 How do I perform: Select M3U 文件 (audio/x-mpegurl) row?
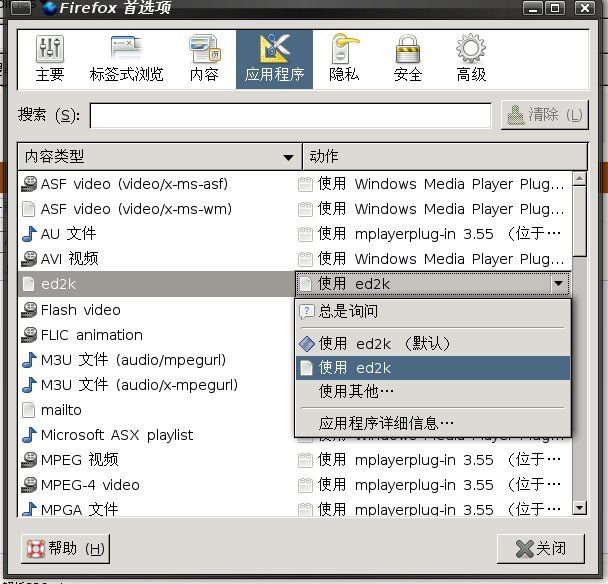[x=156, y=385]
